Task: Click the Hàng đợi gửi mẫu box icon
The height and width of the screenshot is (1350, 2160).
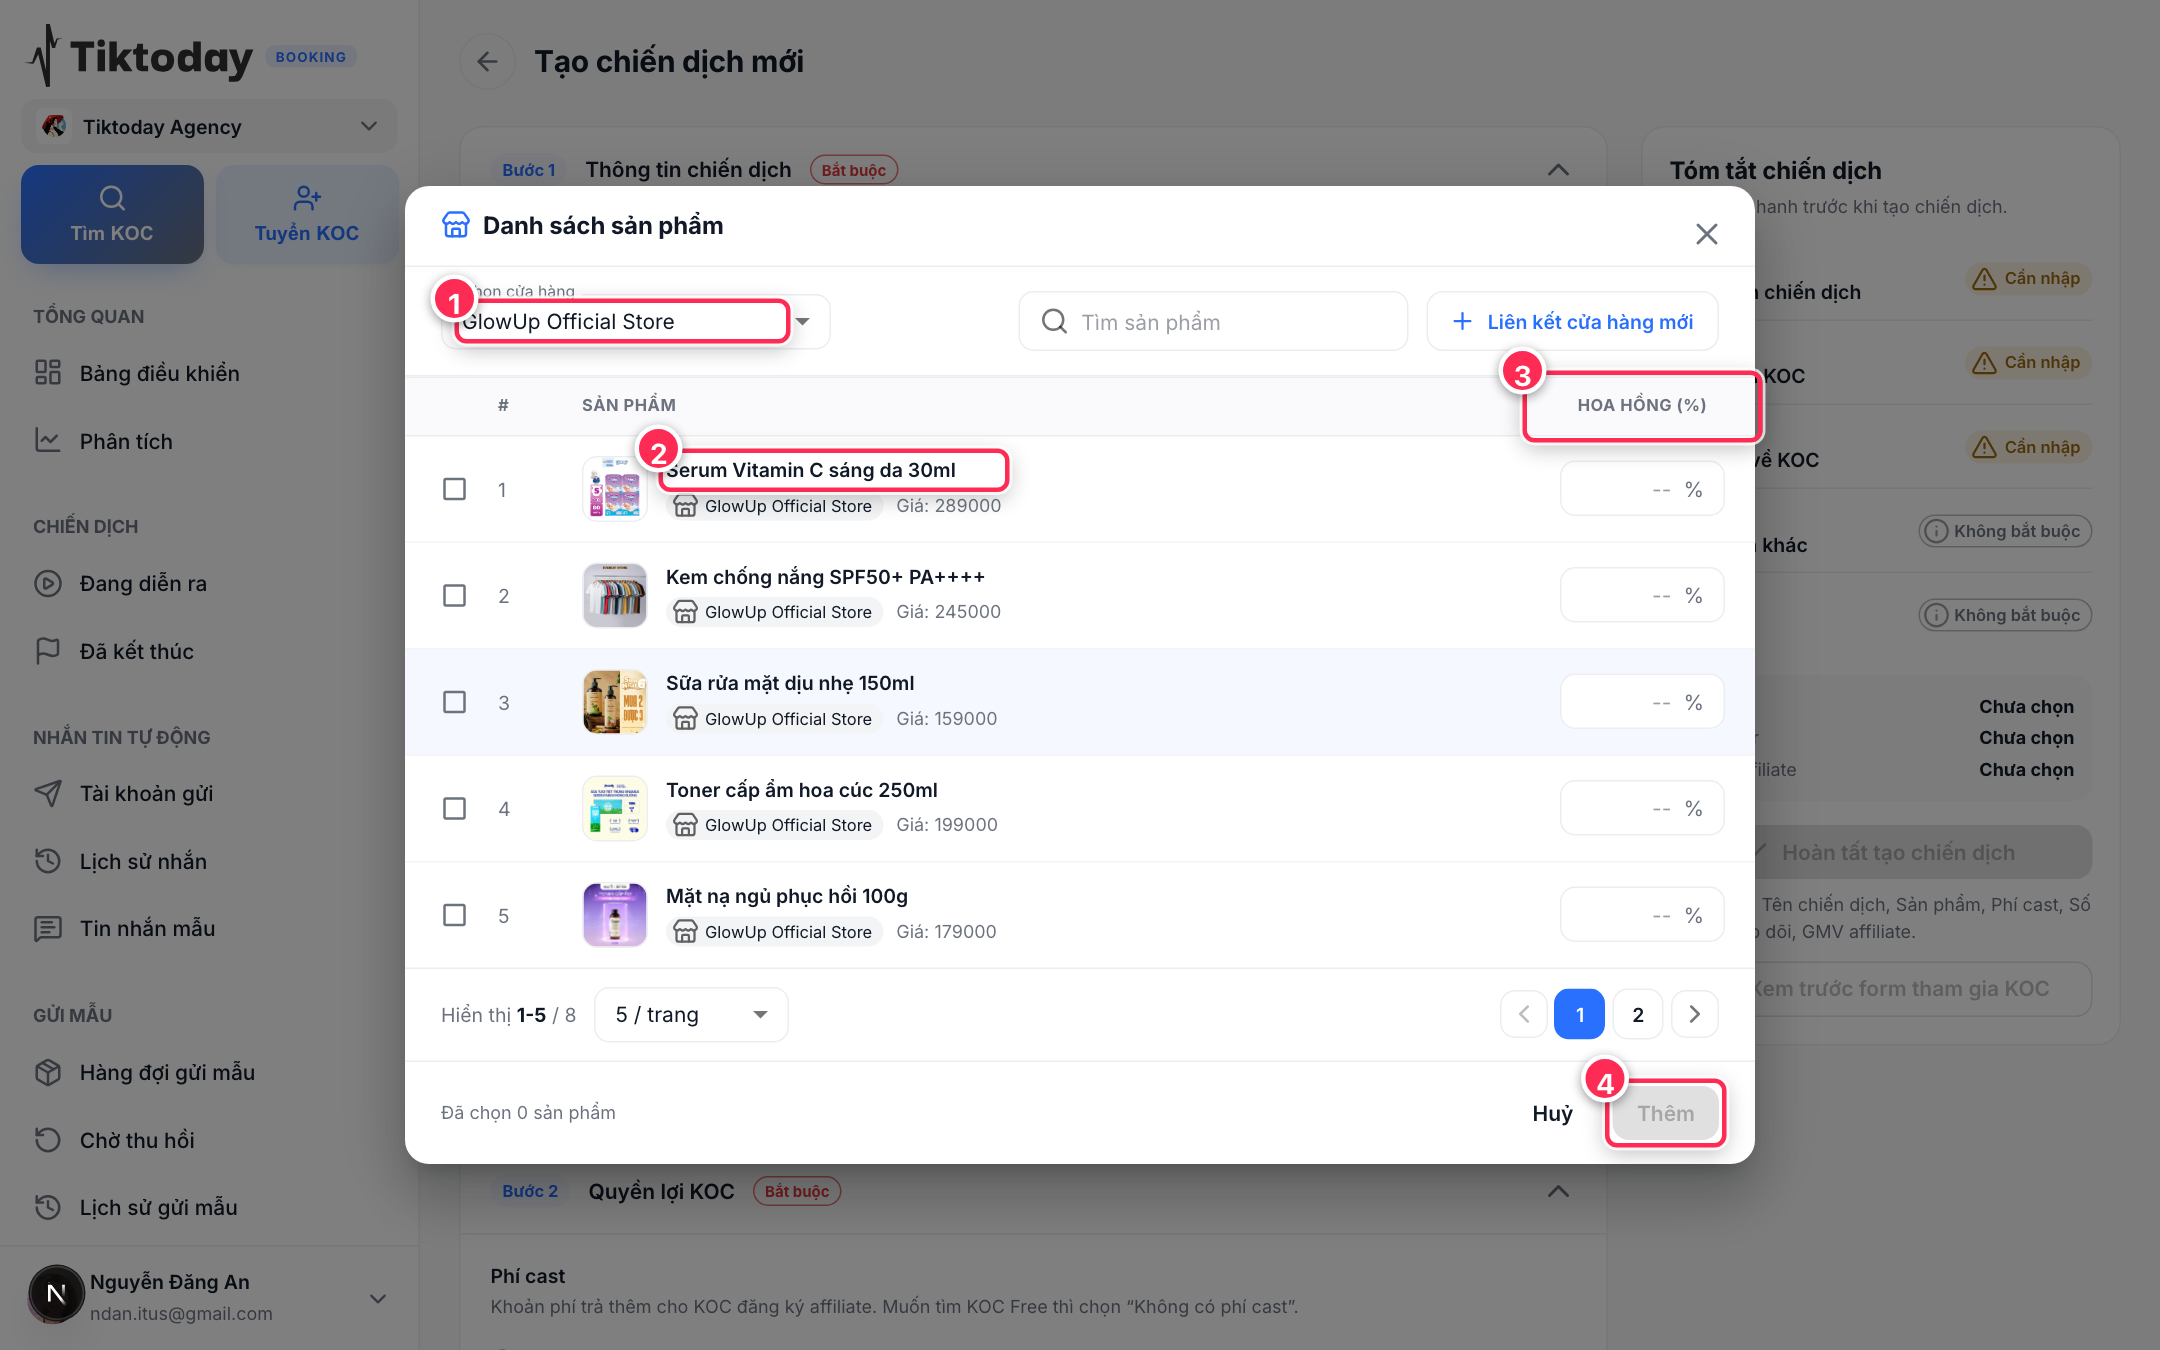Action: (48, 1072)
